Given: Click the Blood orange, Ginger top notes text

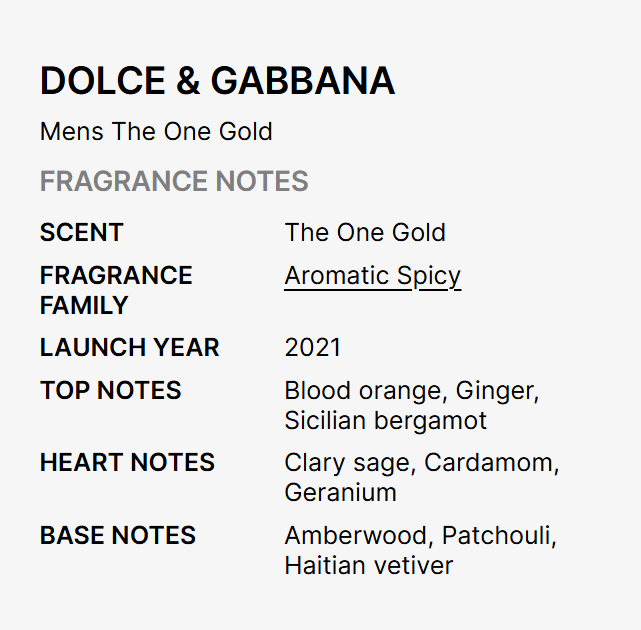Looking at the screenshot, I should 411,391.
